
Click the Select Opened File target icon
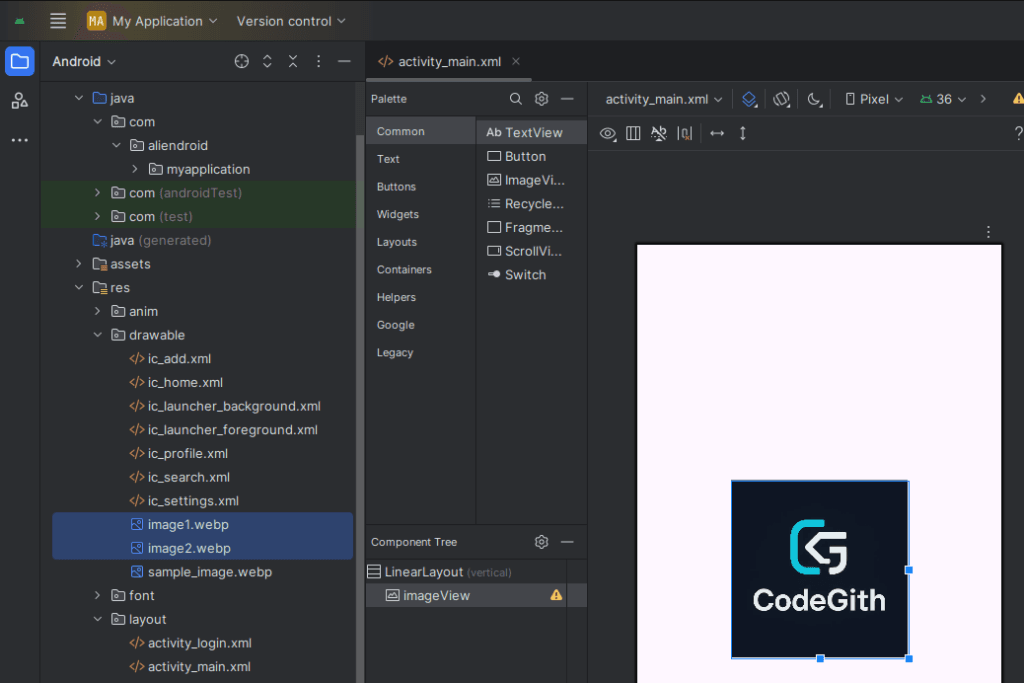pos(242,61)
